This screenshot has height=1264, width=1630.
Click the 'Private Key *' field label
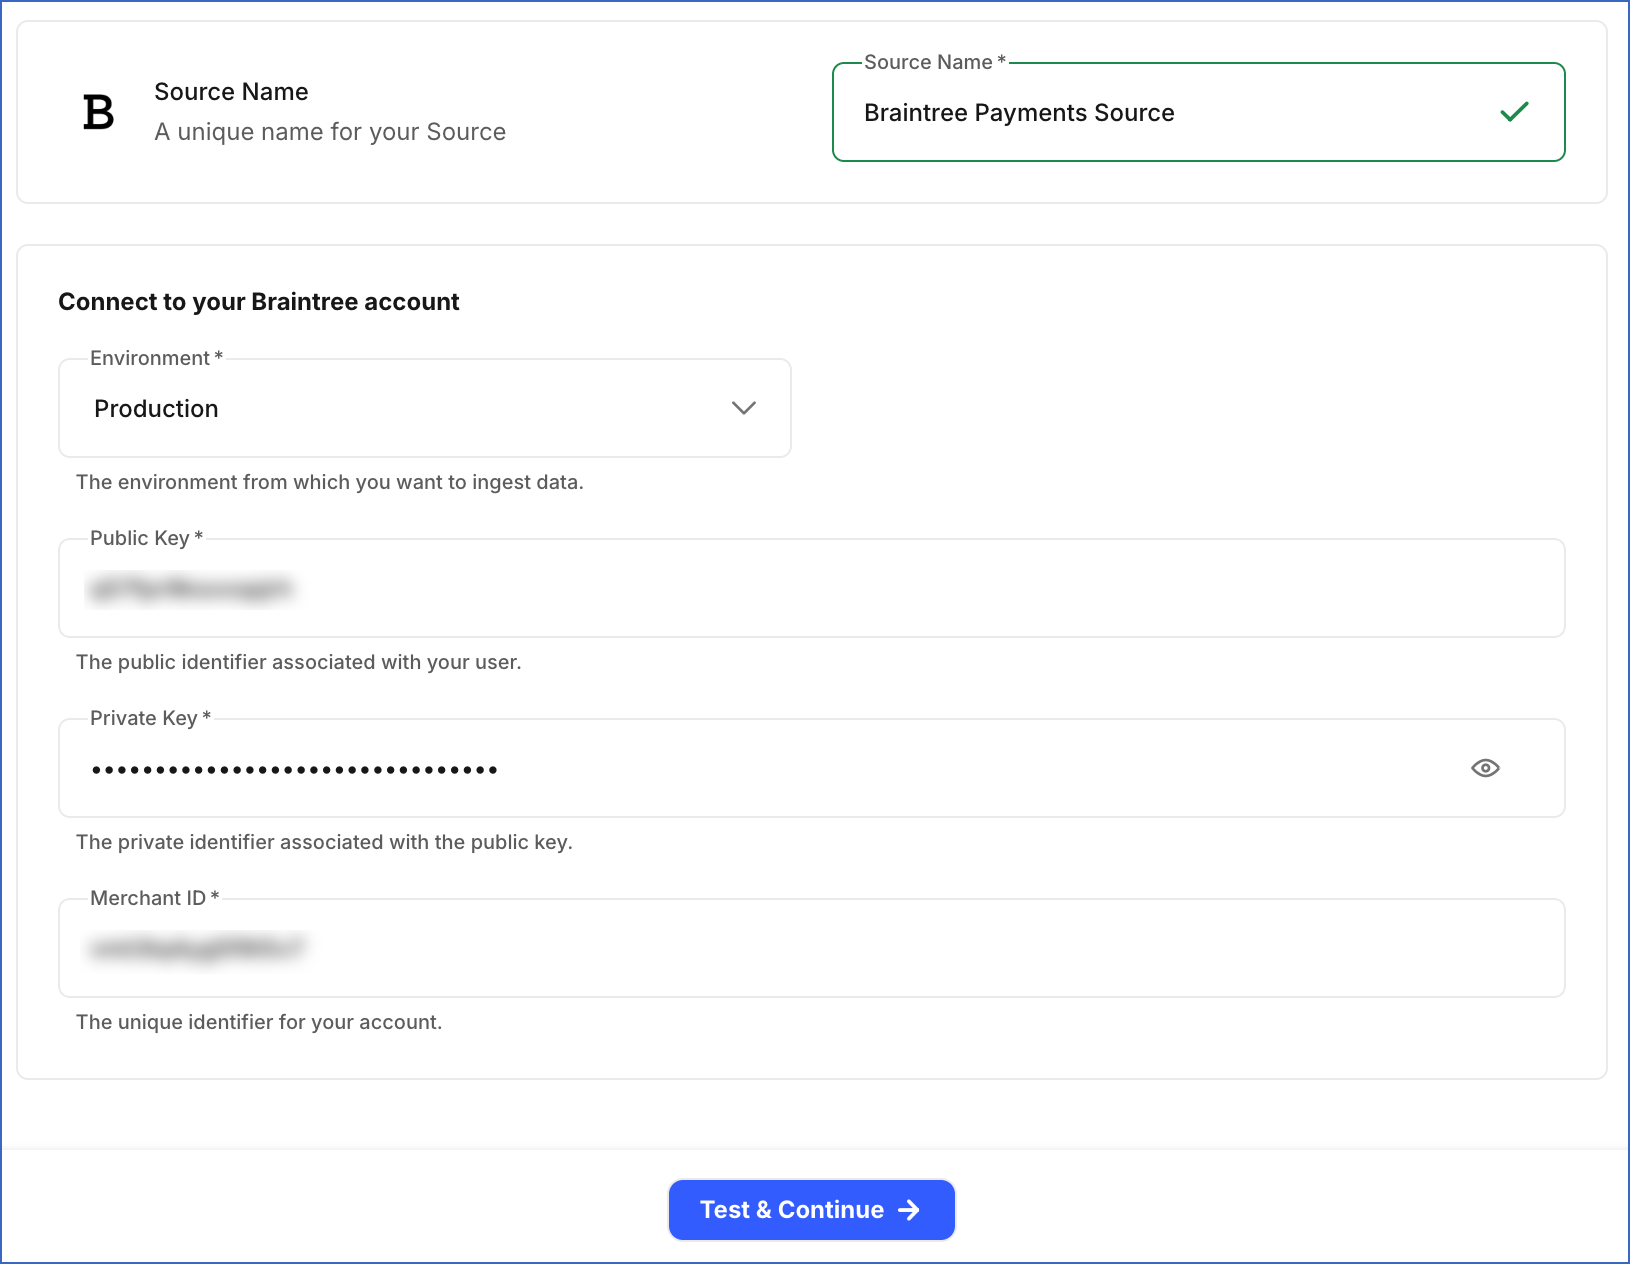click(x=151, y=718)
